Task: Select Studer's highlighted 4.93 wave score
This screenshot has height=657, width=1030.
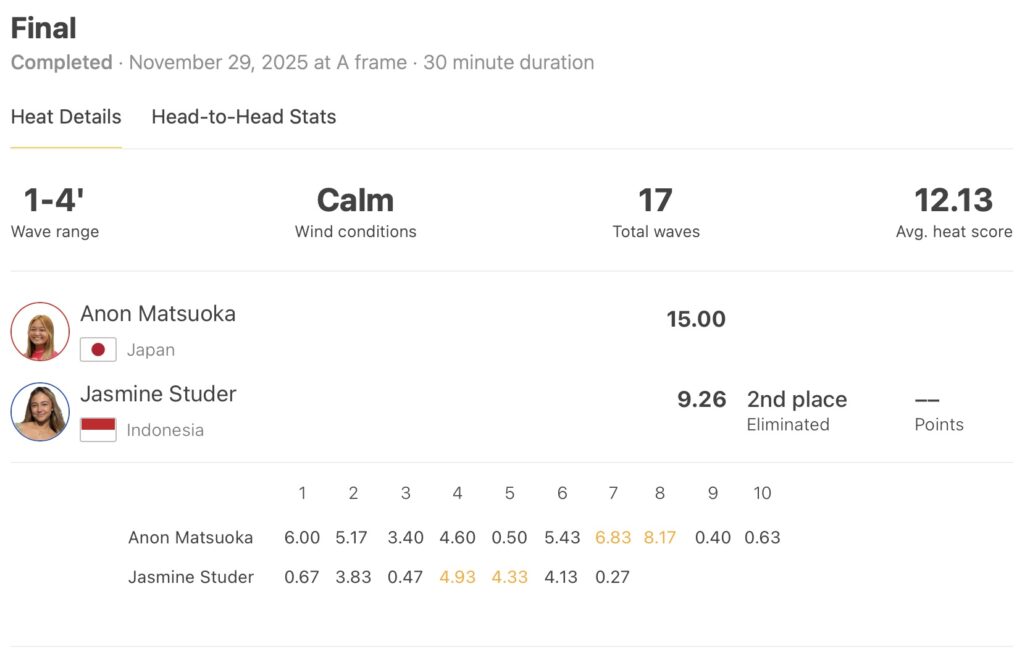Action: tap(457, 577)
